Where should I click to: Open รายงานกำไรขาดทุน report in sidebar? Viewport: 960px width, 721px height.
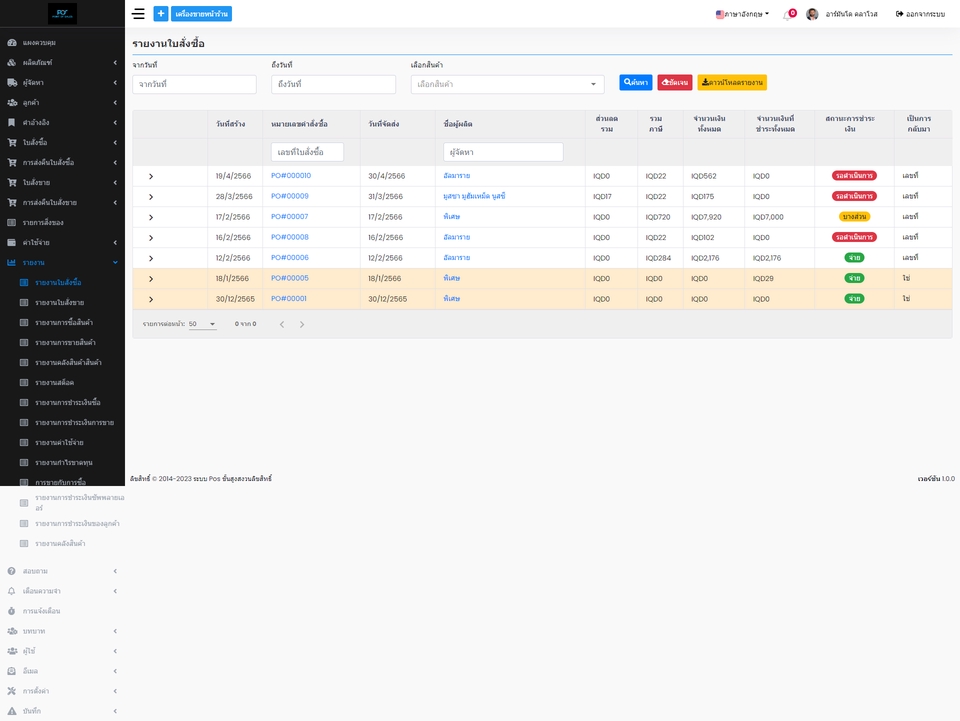pyautogui.click(x=64, y=463)
